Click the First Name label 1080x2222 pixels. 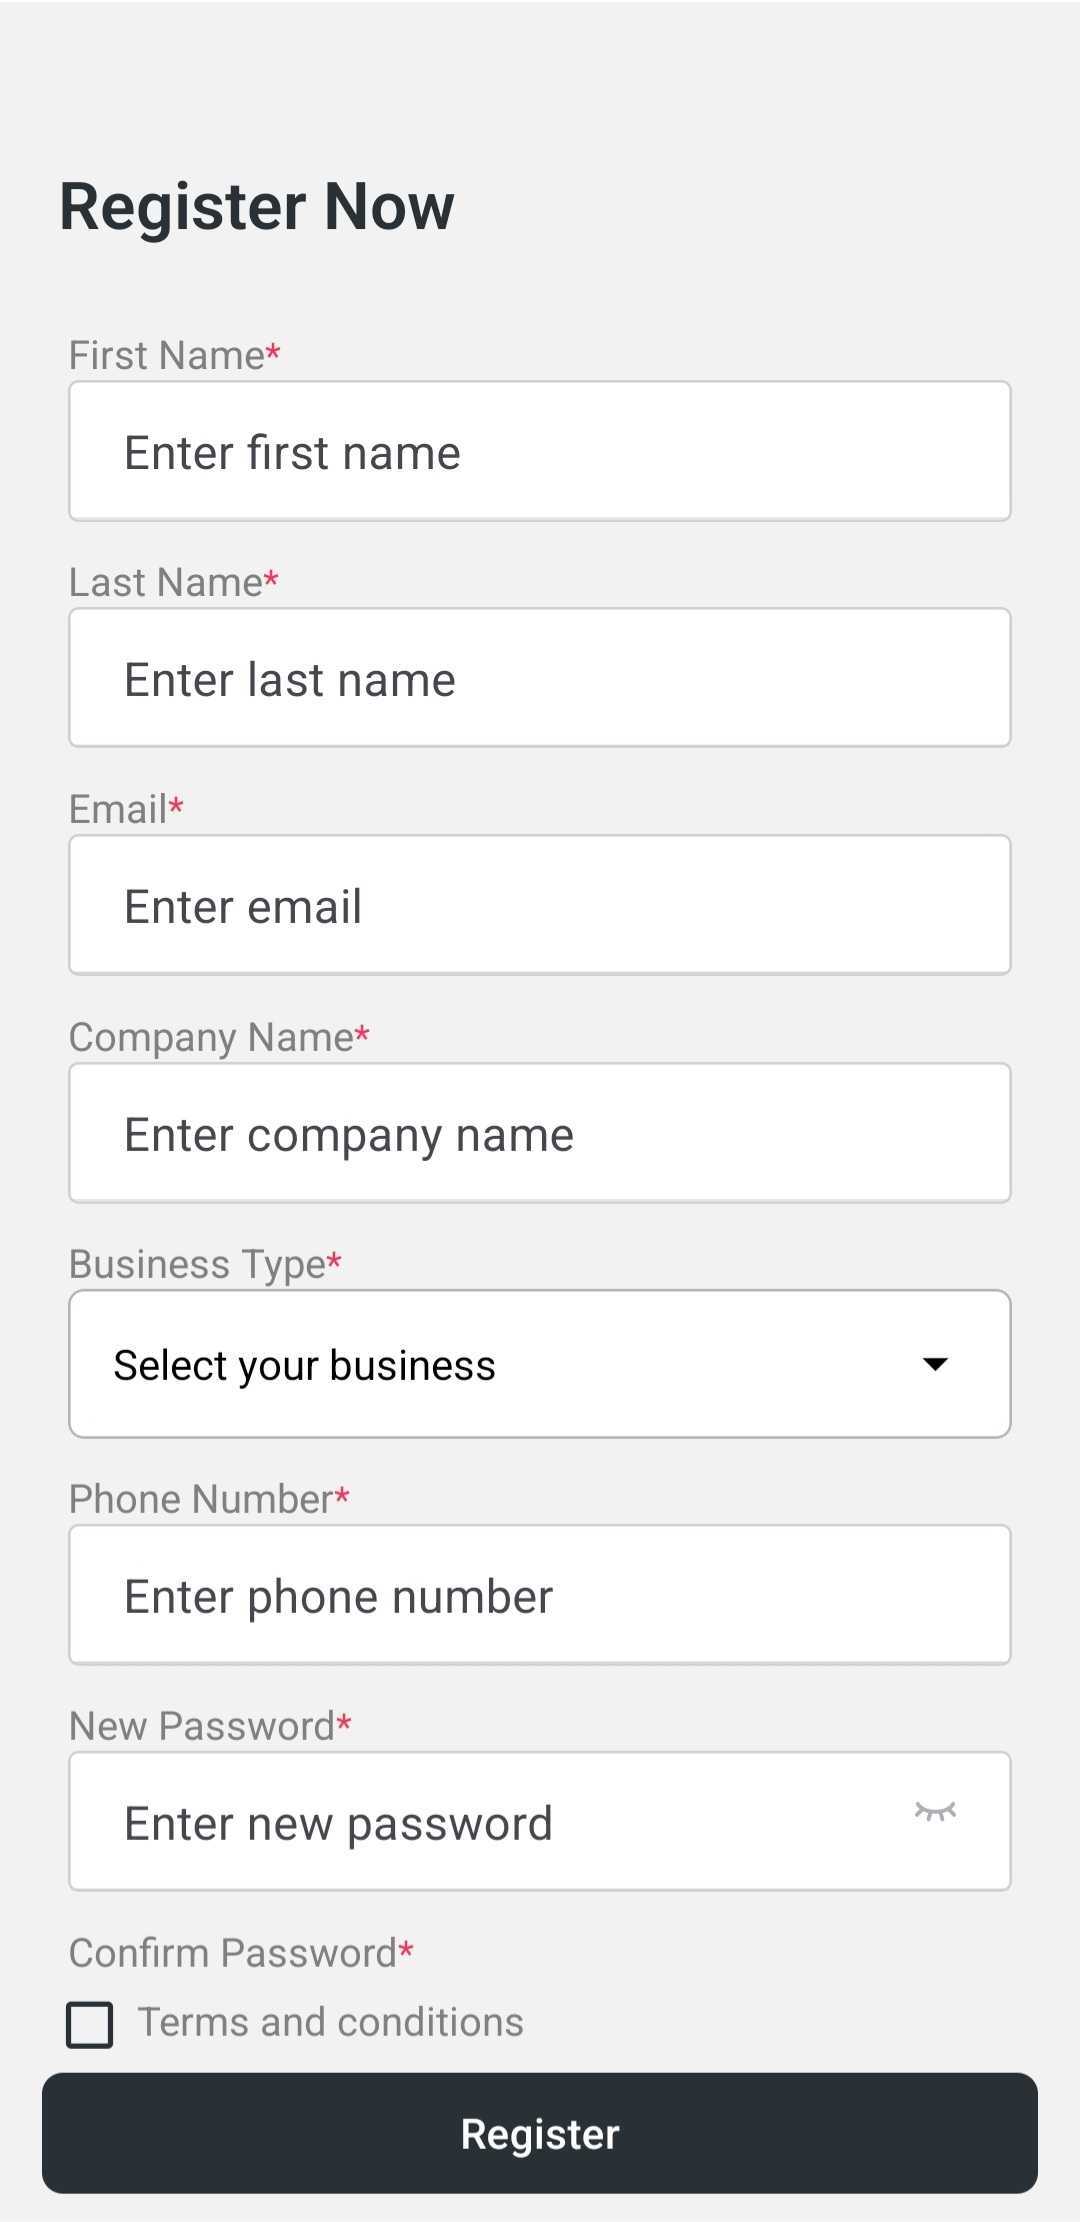coord(174,355)
